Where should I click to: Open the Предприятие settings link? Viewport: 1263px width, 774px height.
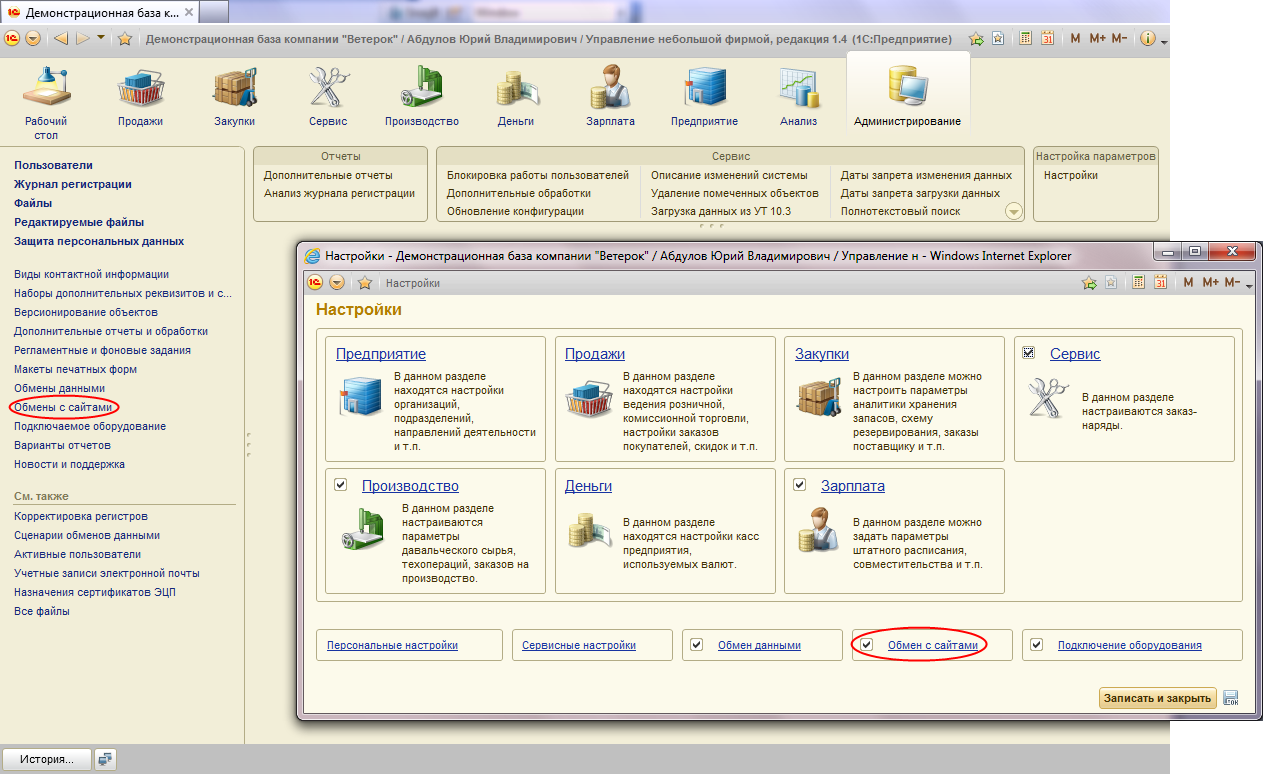(x=381, y=354)
